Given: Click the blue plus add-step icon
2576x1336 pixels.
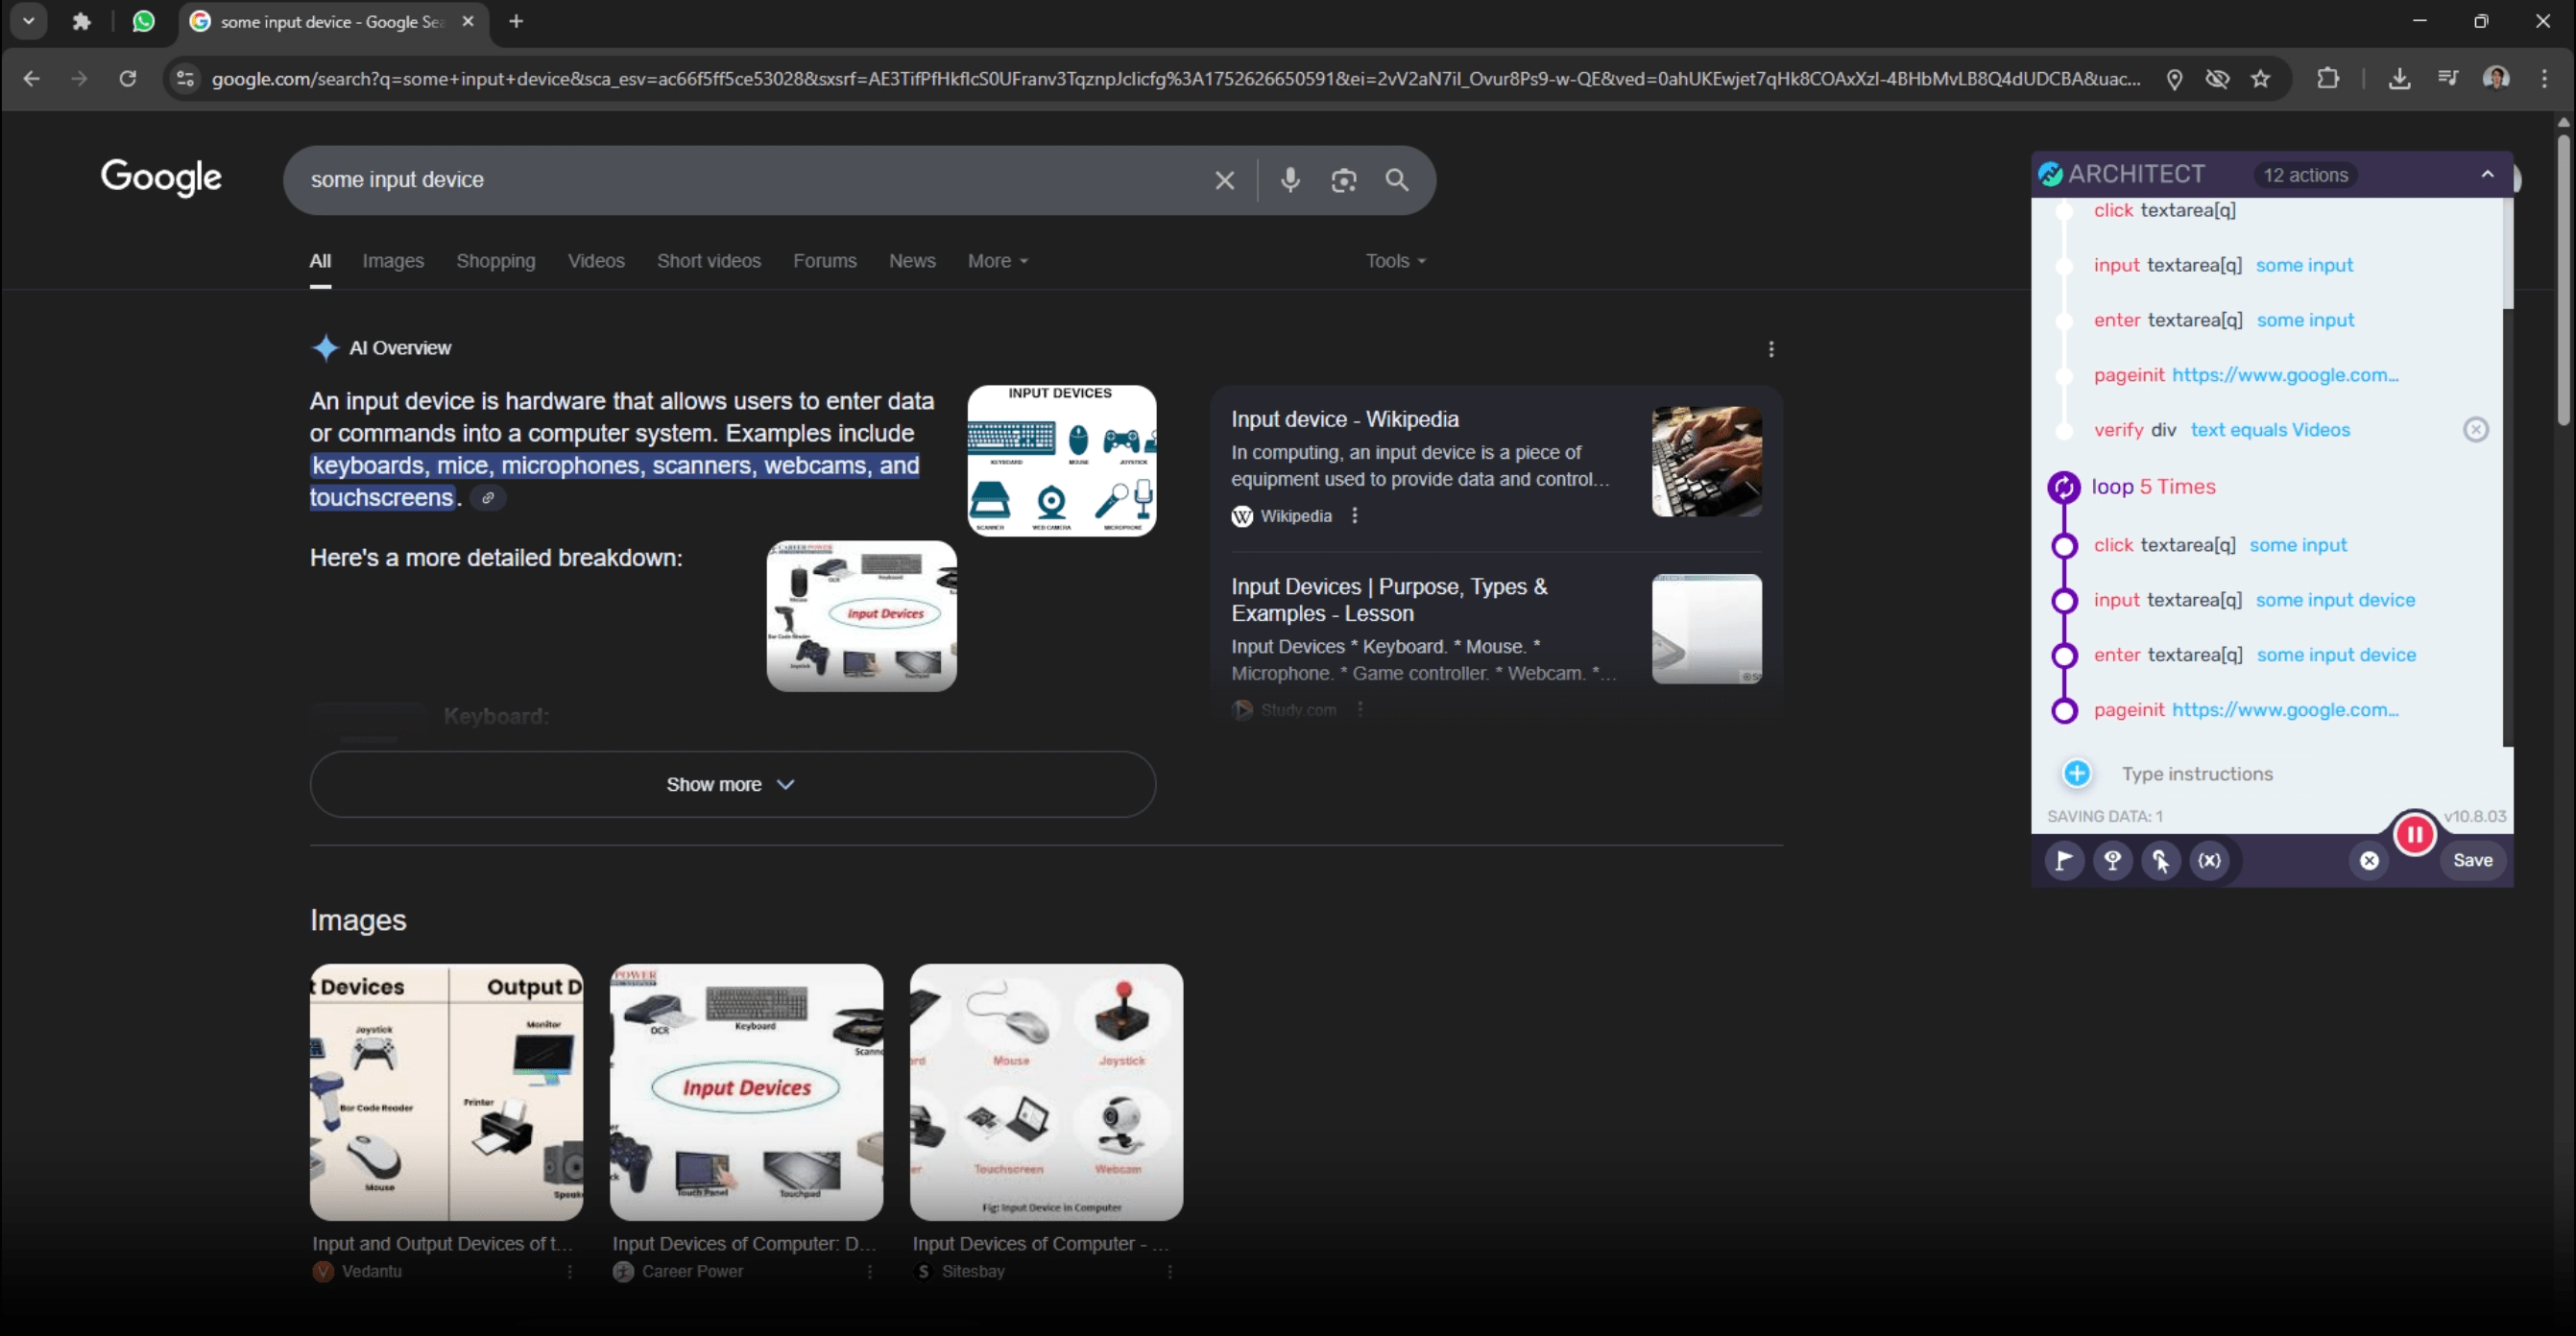Looking at the screenshot, I should pos(2077,773).
